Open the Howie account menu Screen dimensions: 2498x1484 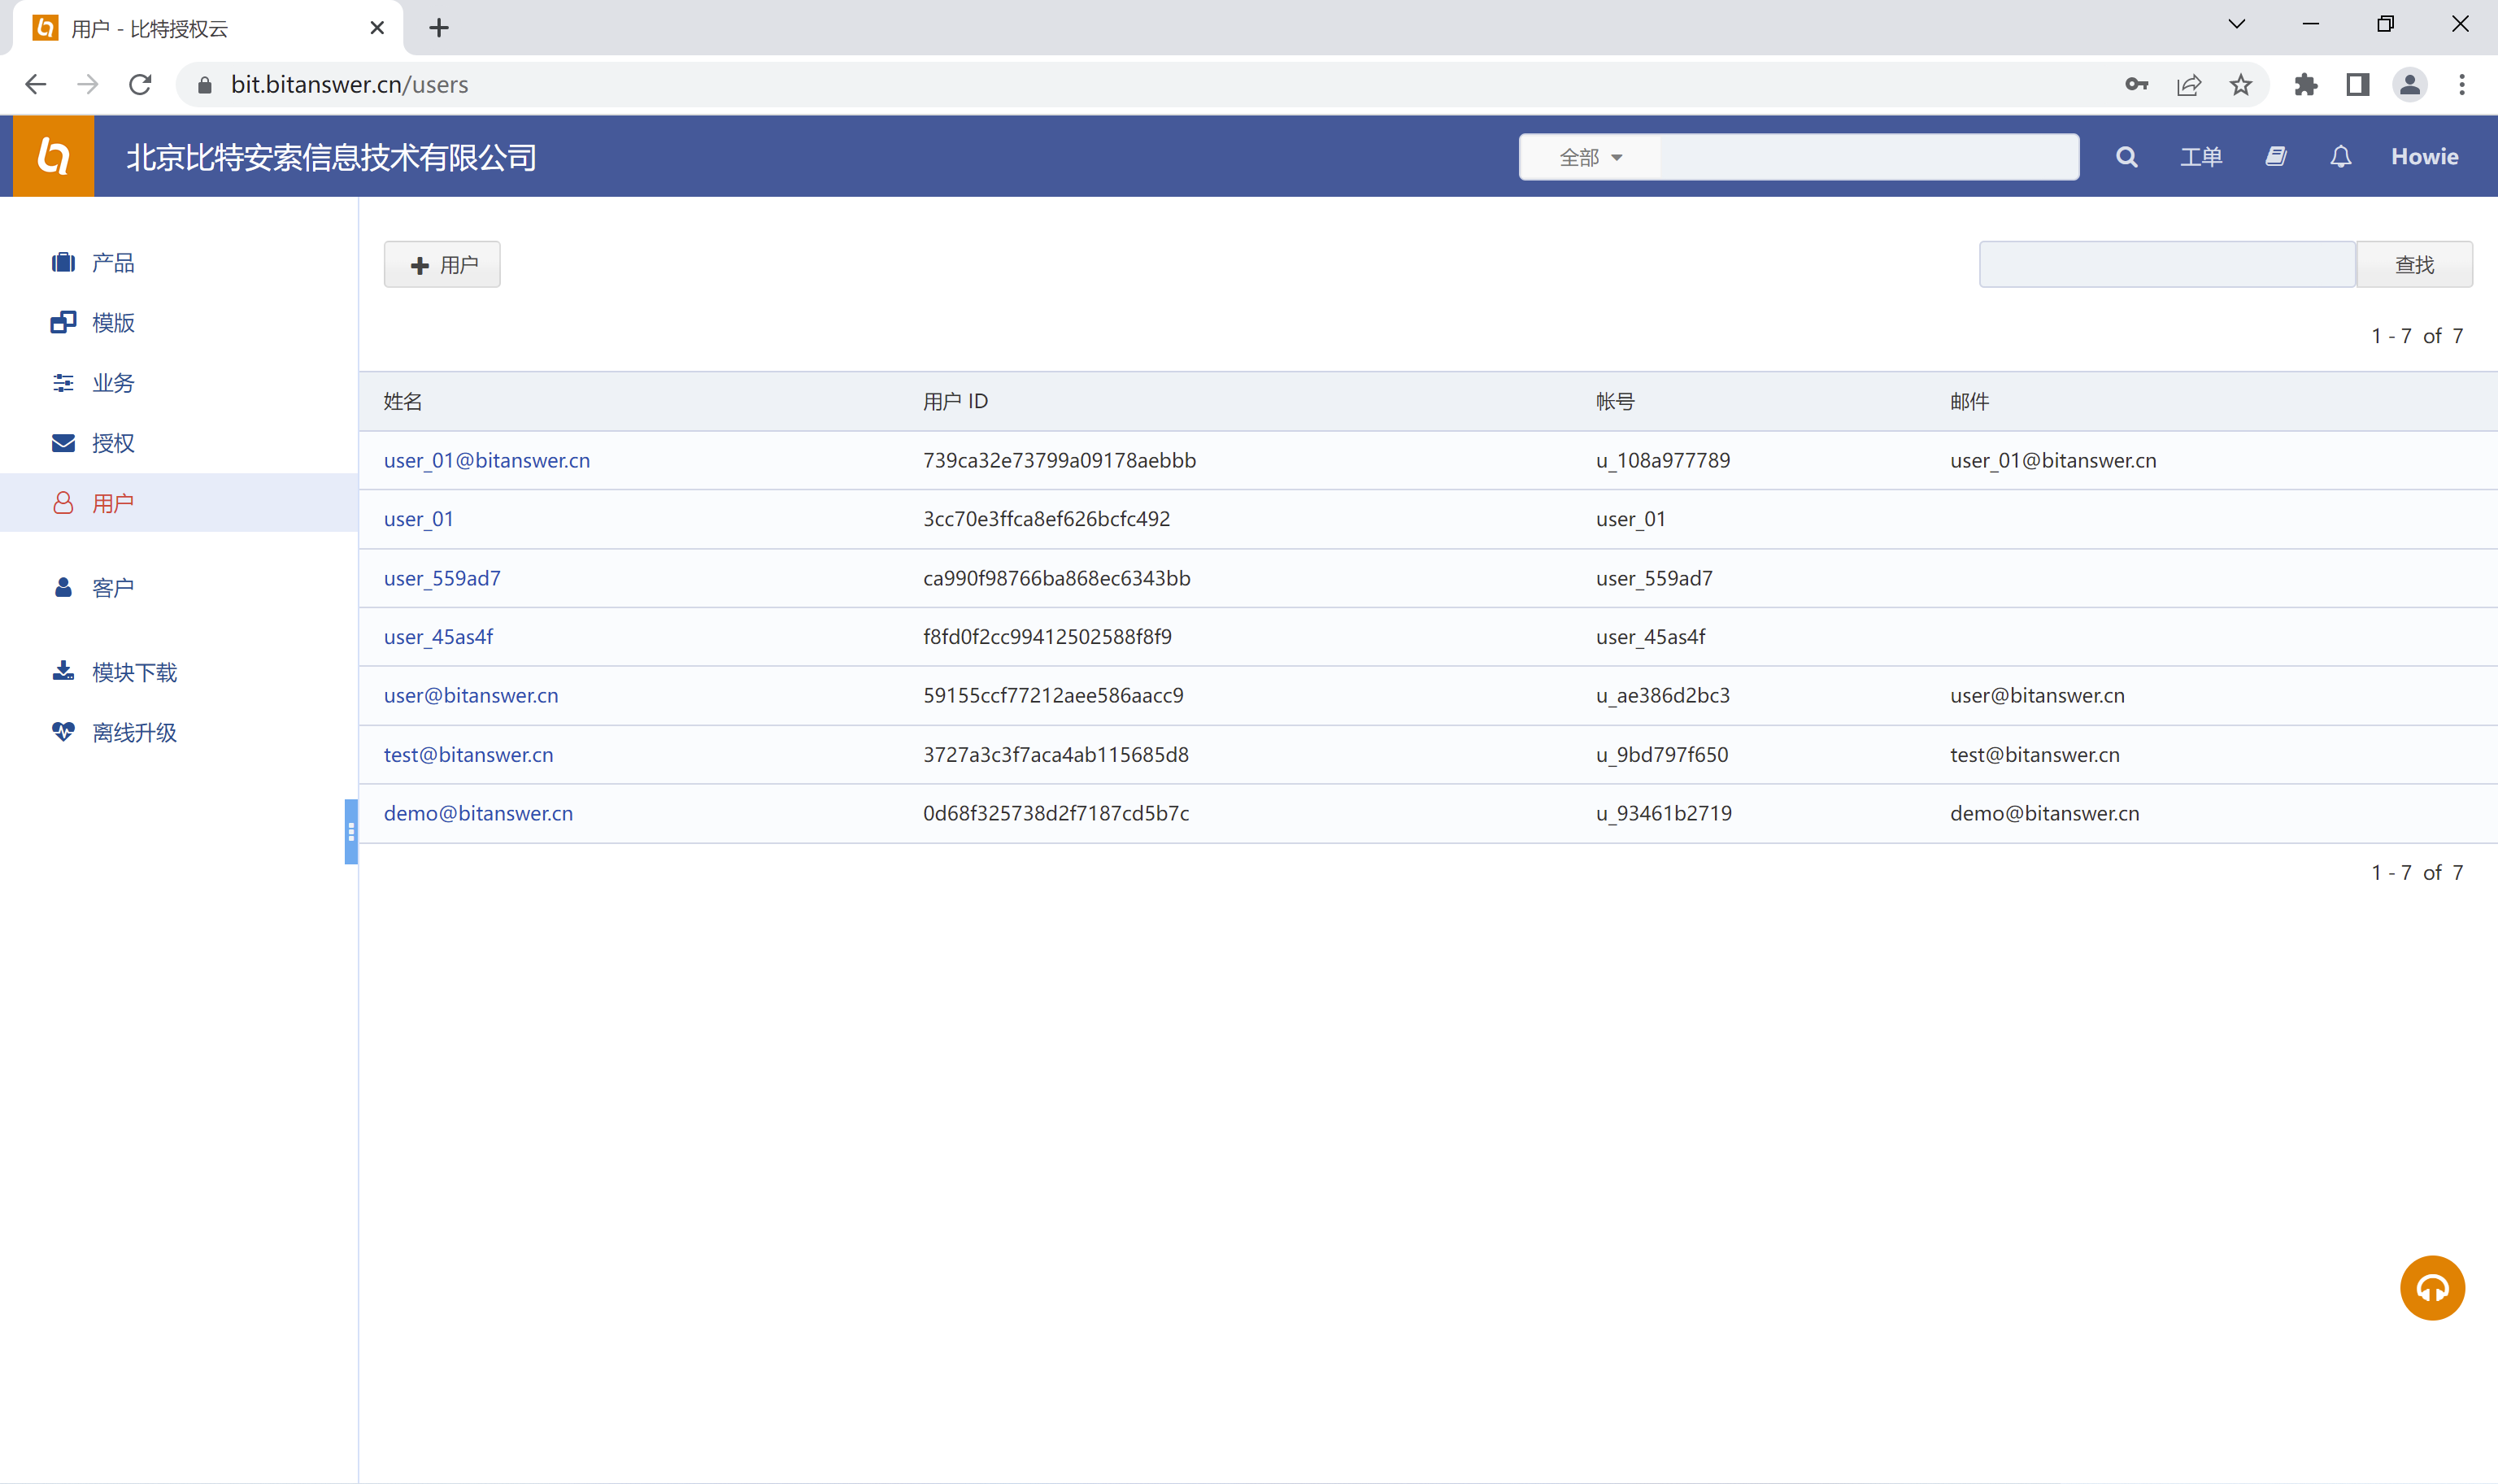tap(2424, 157)
